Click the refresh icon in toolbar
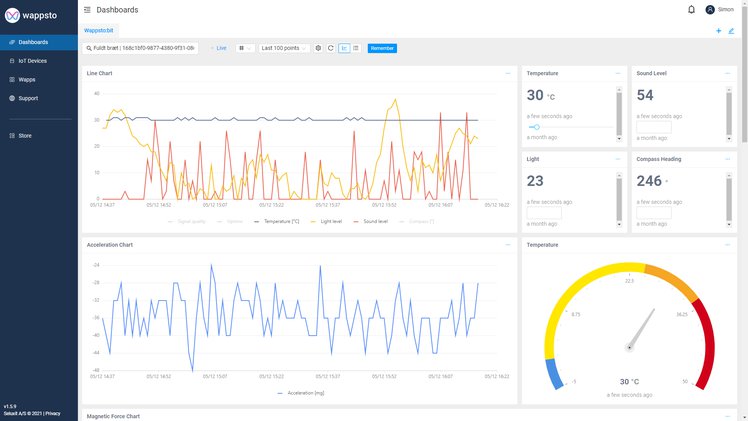This screenshot has width=748, height=421. click(x=330, y=48)
